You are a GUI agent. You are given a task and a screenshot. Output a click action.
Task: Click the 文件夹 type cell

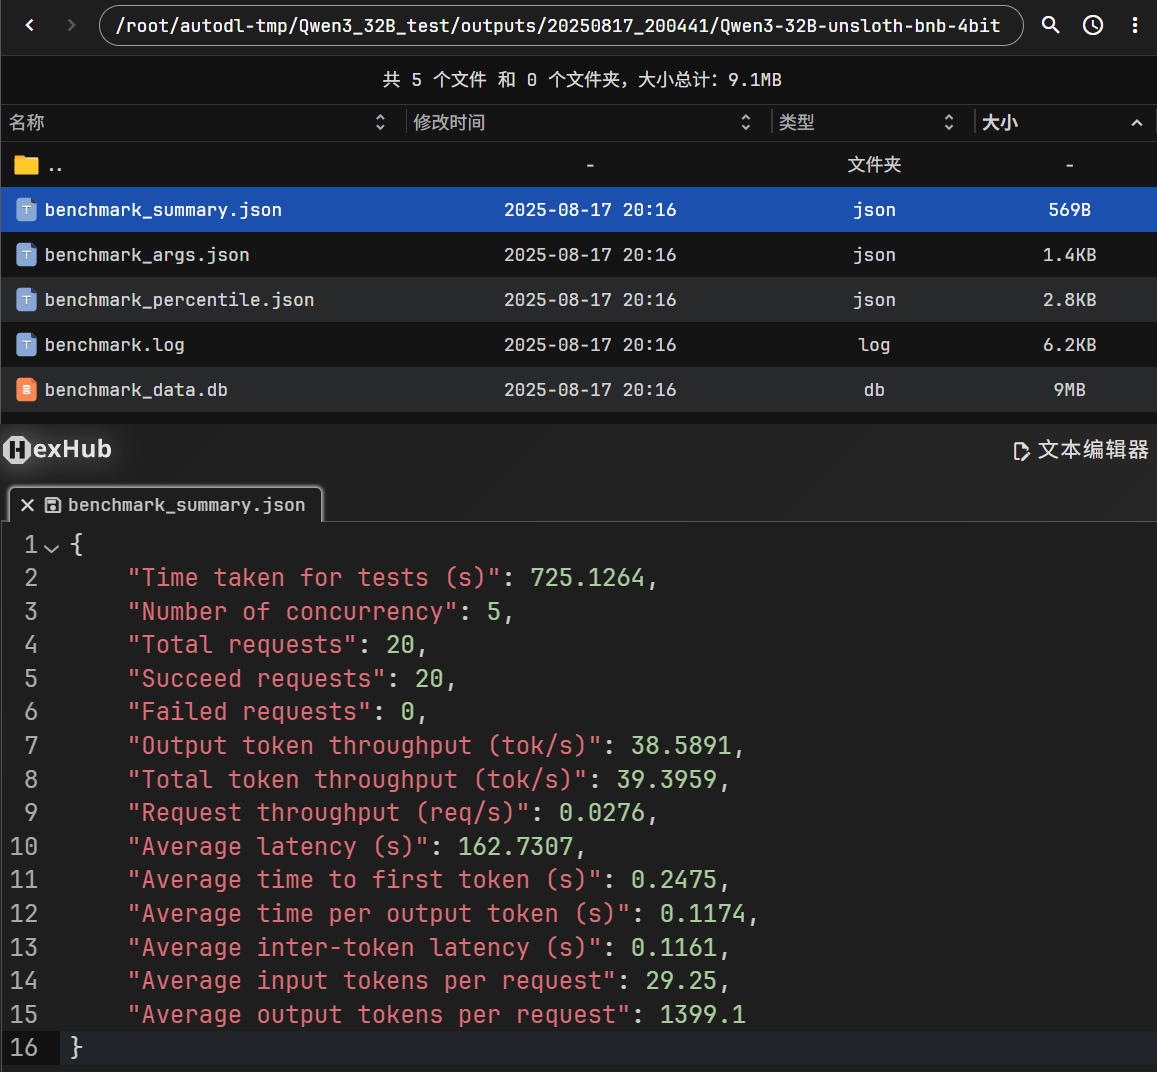[874, 165]
